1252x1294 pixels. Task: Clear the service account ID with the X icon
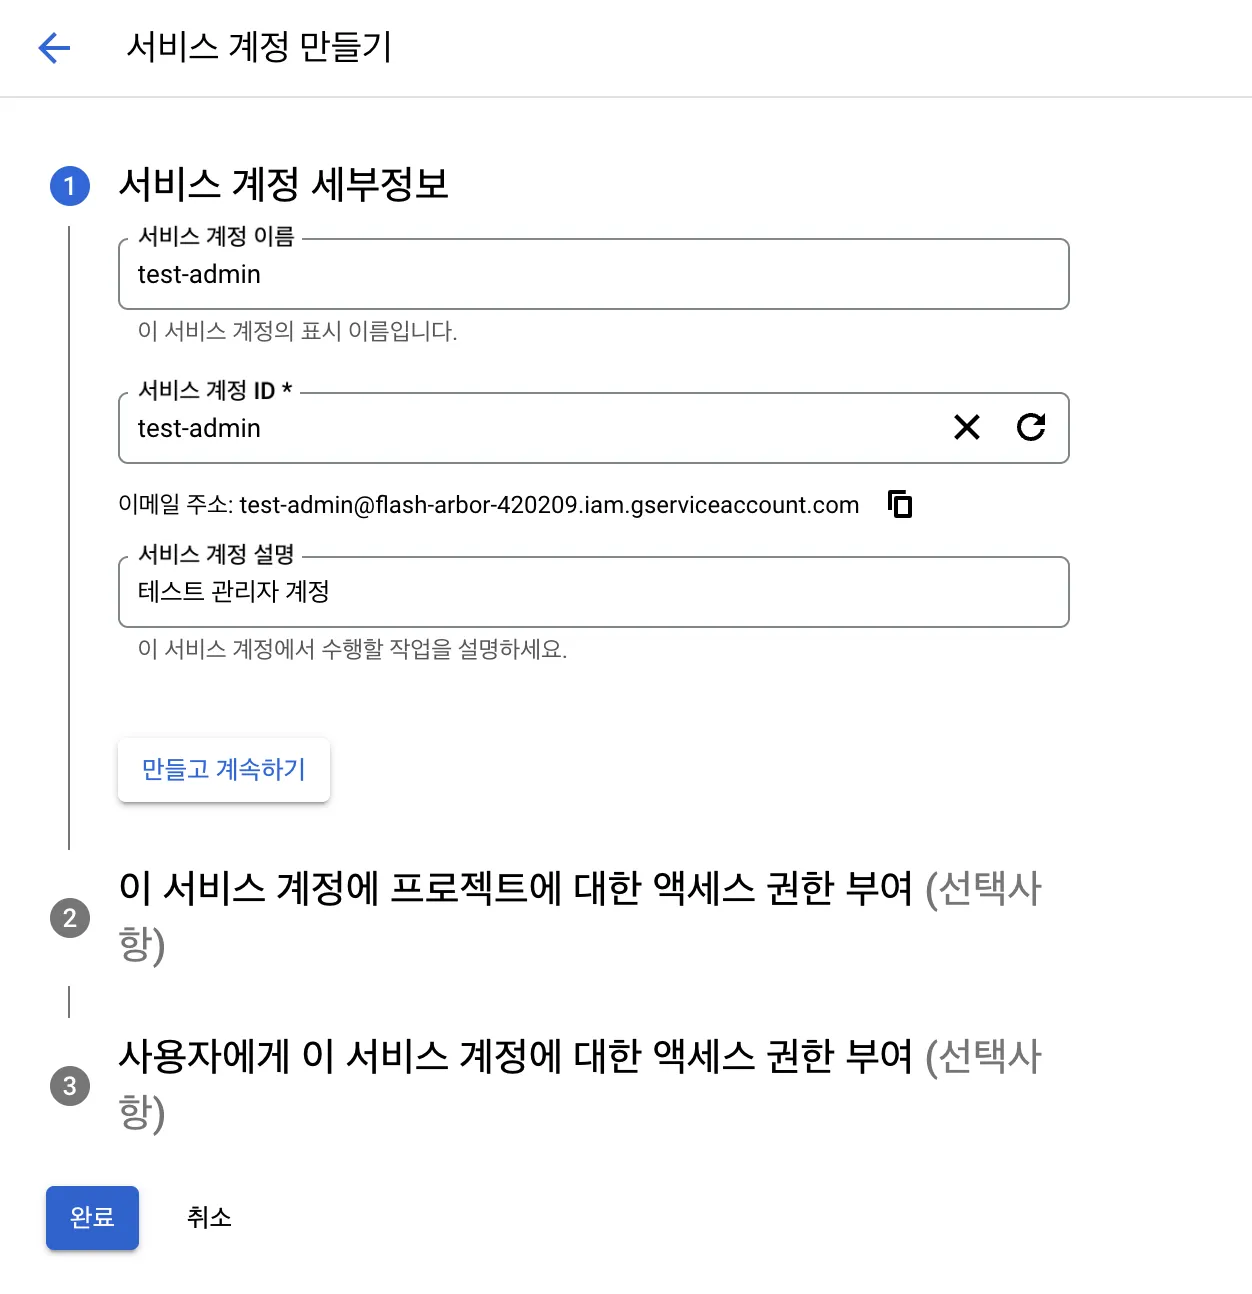click(966, 428)
